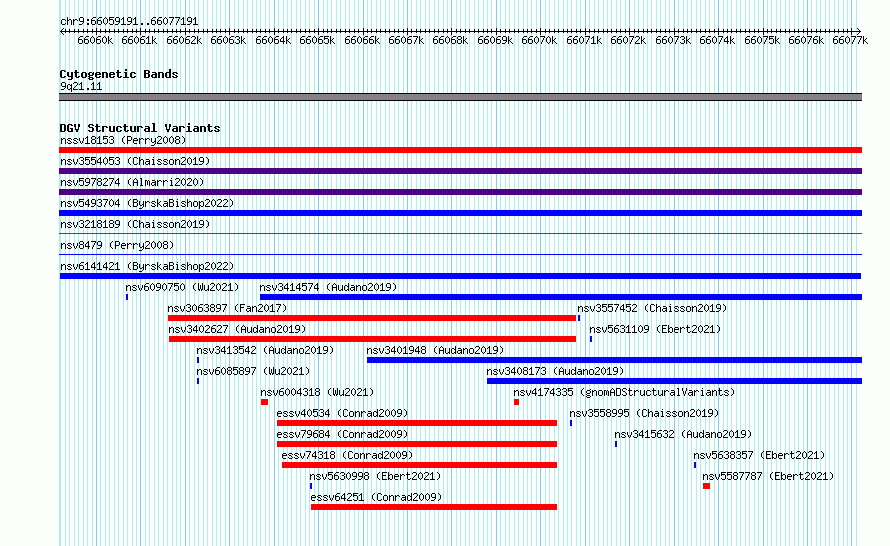Open the nsv3413542 (Audano2019) label
Viewport: 890px width, 546px height.
tap(265, 350)
